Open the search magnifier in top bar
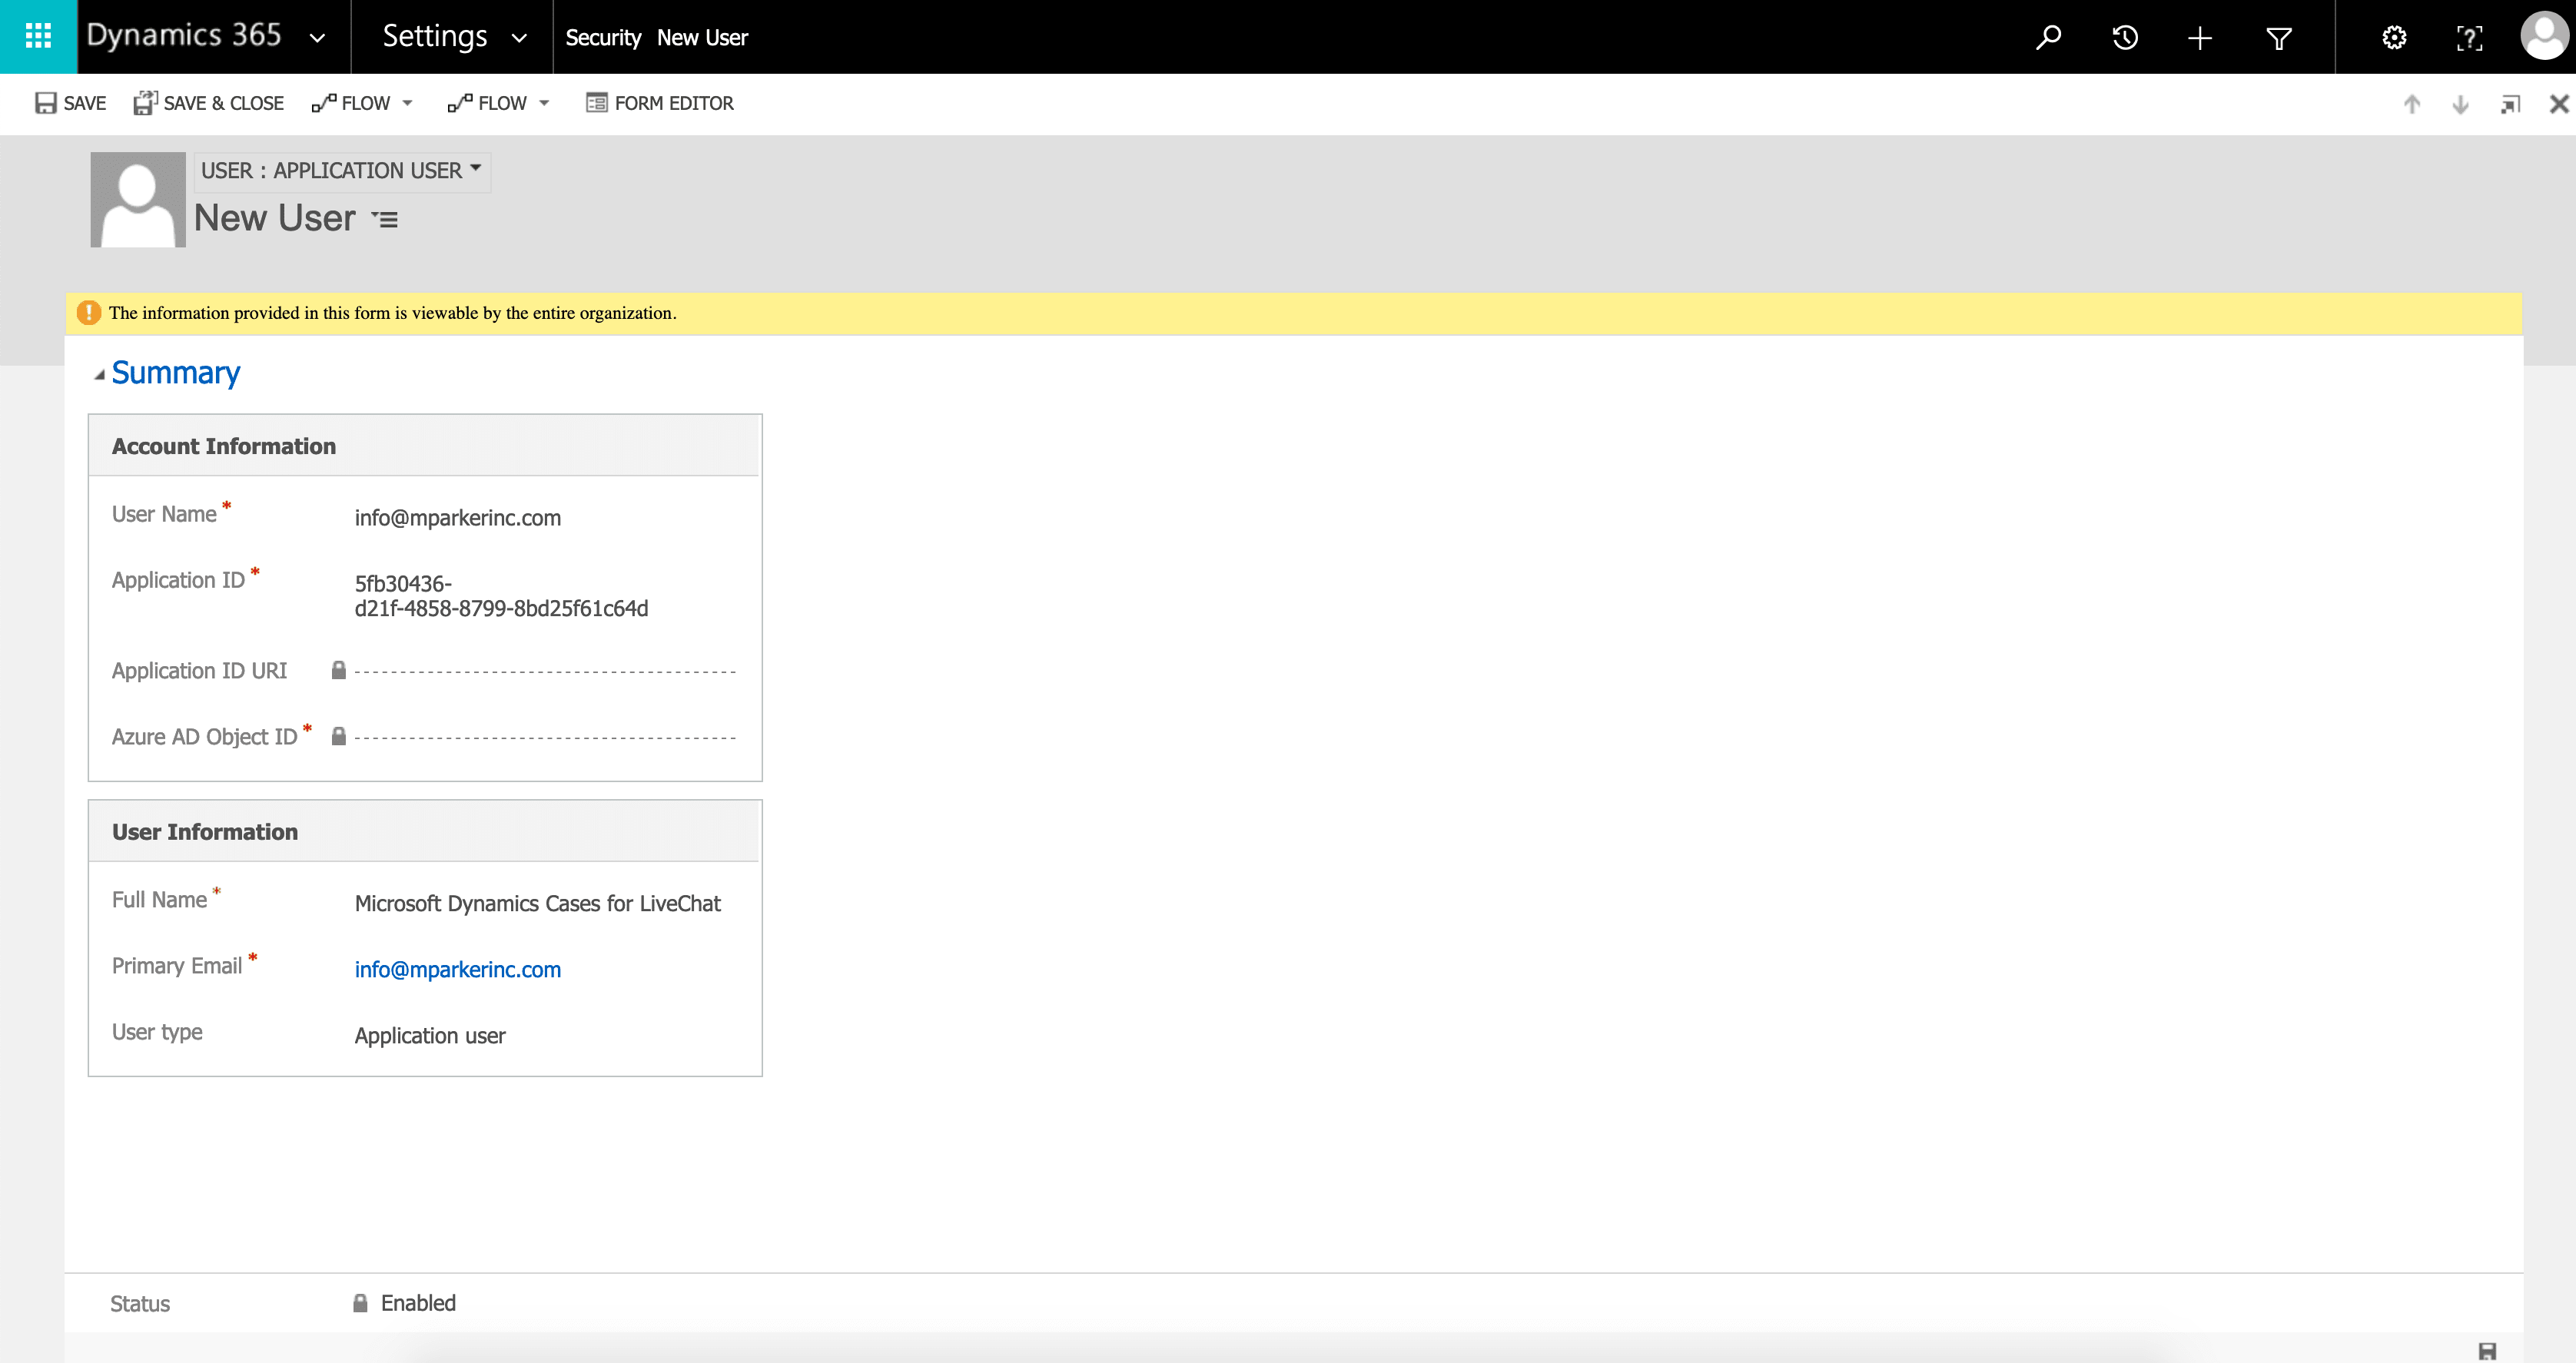This screenshot has width=2576, height=1363. [2048, 38]
